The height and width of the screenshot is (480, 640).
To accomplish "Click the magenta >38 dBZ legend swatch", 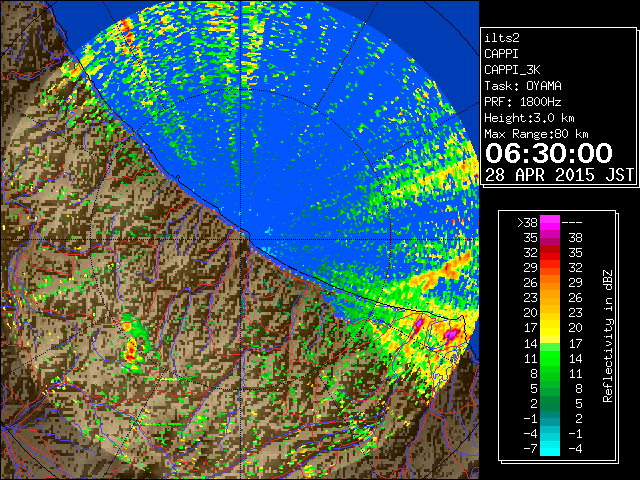I will pos(550,222).
